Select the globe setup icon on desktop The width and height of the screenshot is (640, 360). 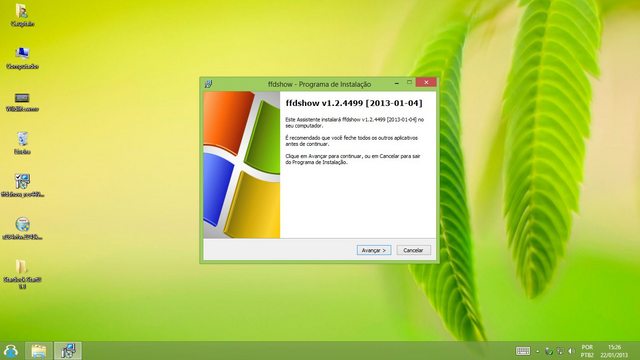click(22, 228)
